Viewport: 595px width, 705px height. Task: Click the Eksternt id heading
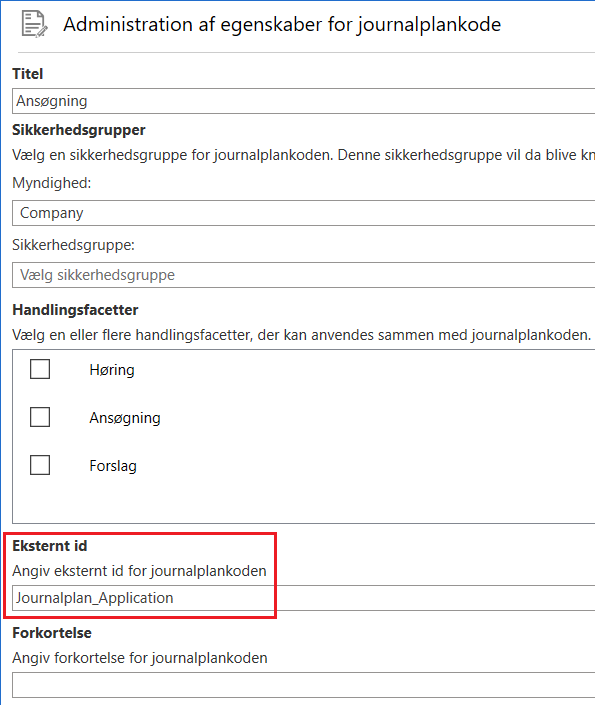[49, 546]
